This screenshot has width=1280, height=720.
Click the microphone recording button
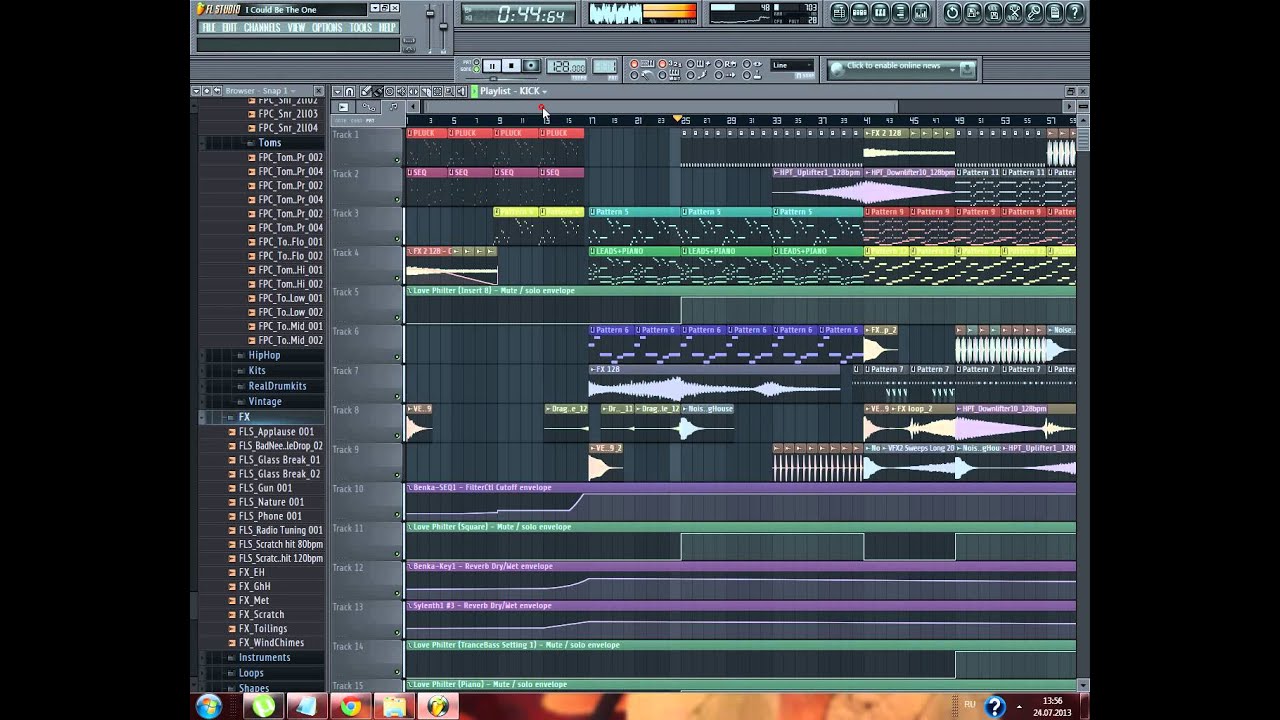pos(1034,13)
